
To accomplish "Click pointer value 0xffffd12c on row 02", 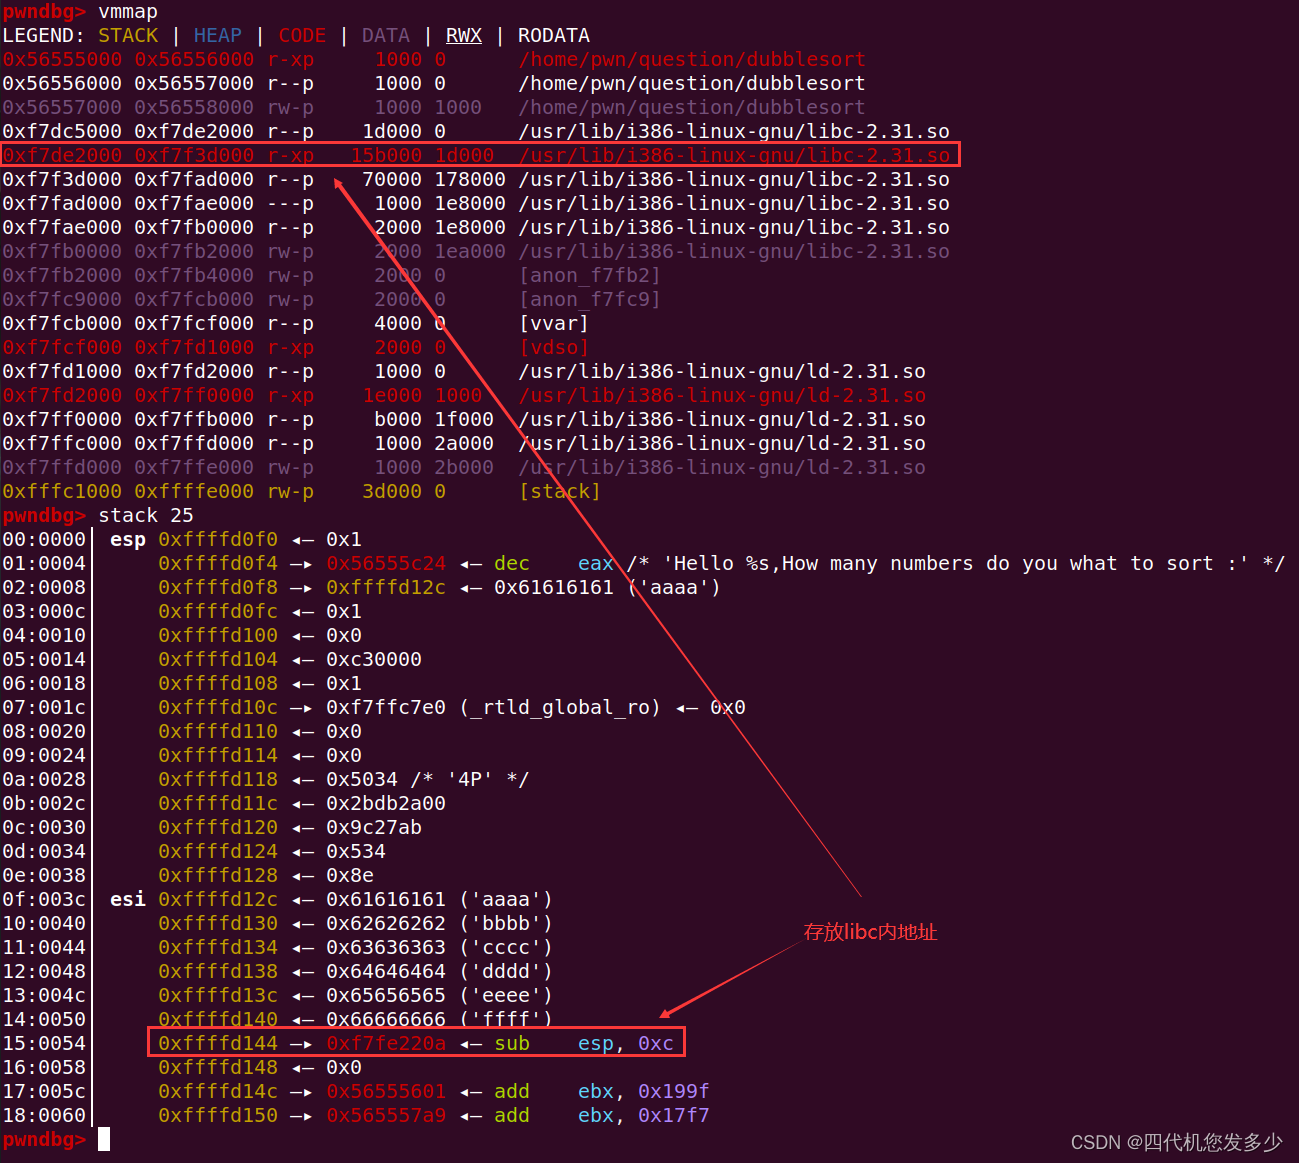I will coord(386,588).
